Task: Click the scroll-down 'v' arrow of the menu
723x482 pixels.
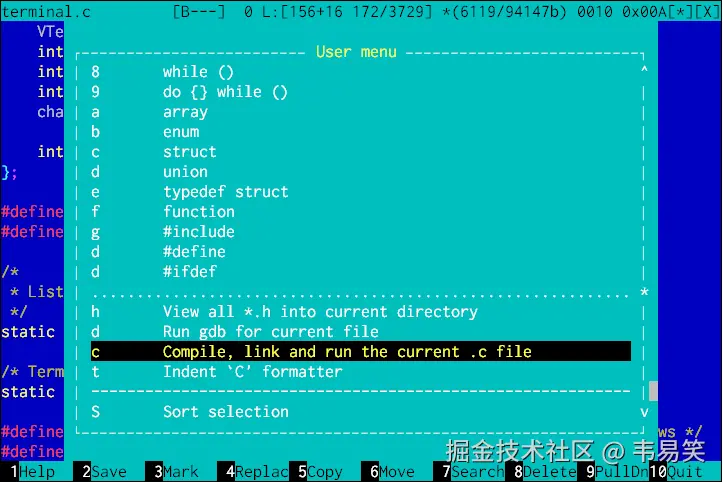Action: pyautogui.click(x=644, y=412)
